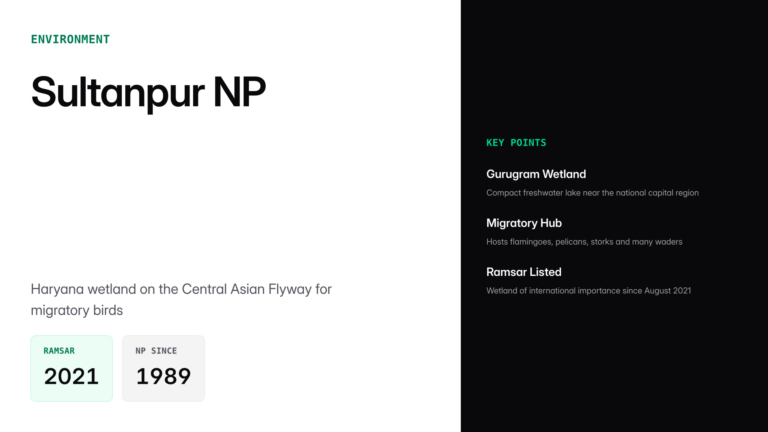Click the word 'NP' in the title
The width and height of the screenshot is (768, 432).
(x=239, y=92)
